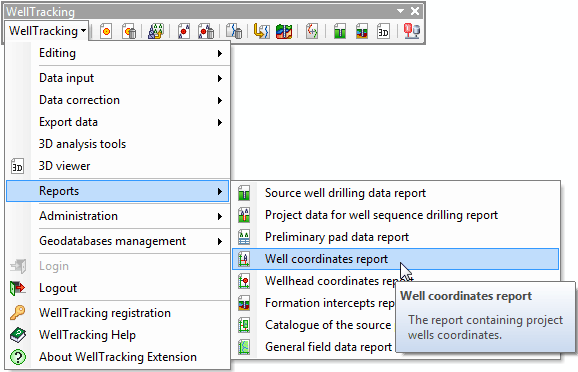Expand the Editing submenu arrow

pyautogui.click(x=220, y=53)
